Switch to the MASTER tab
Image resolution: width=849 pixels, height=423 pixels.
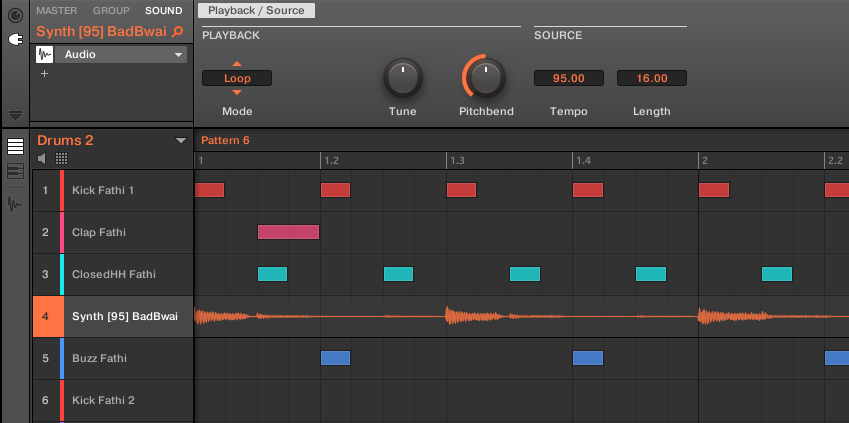pos(56,11)
